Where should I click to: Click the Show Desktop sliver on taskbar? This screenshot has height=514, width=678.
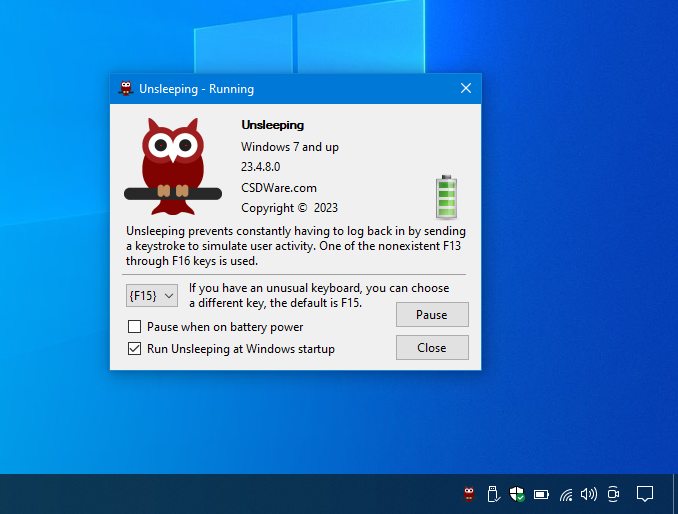[675, 494]
